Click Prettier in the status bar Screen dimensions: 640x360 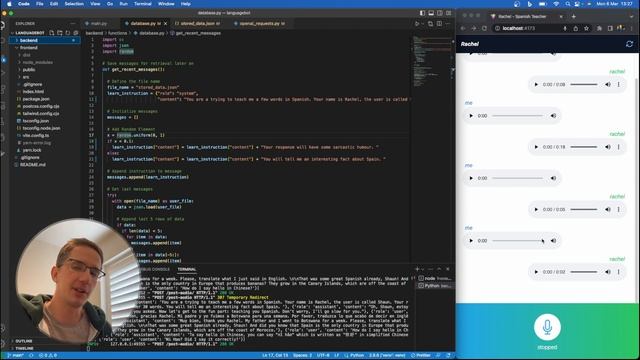click(x=421, y=356)
